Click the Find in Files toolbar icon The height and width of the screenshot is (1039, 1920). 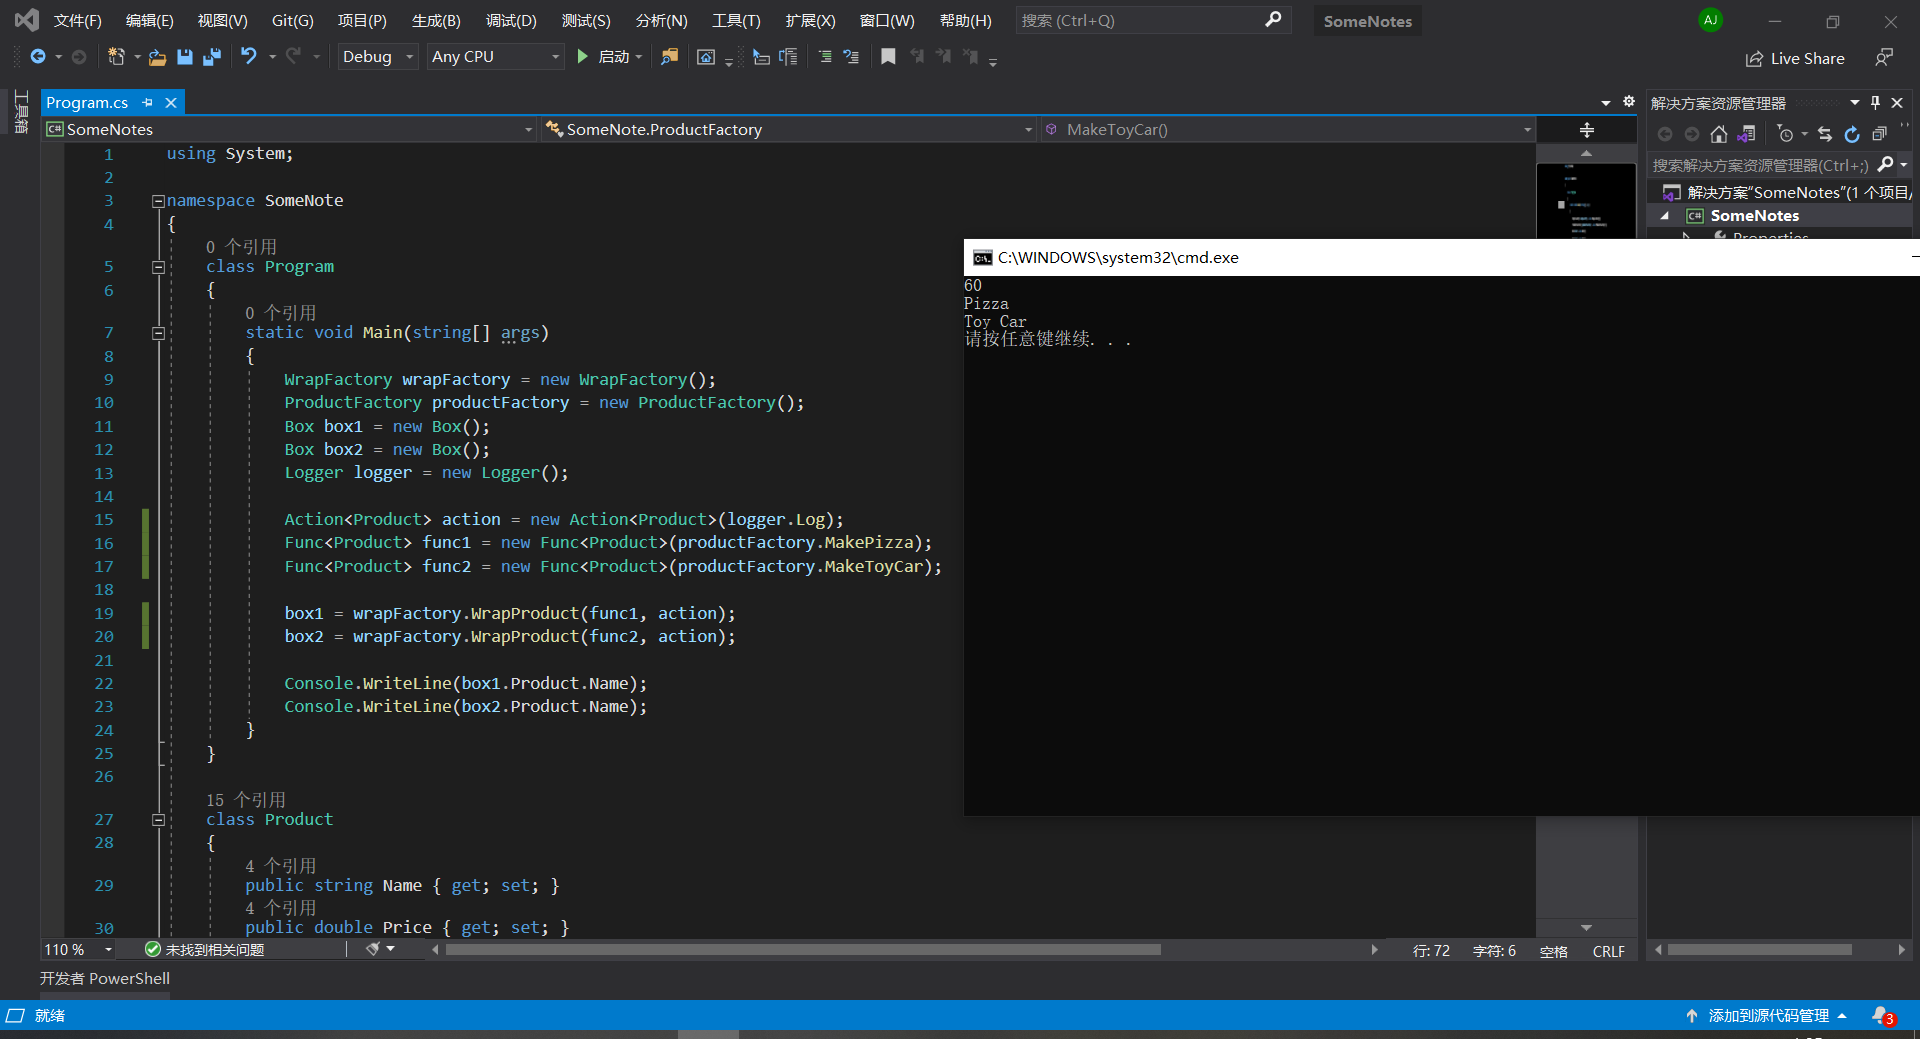click(x=669, y=57)
